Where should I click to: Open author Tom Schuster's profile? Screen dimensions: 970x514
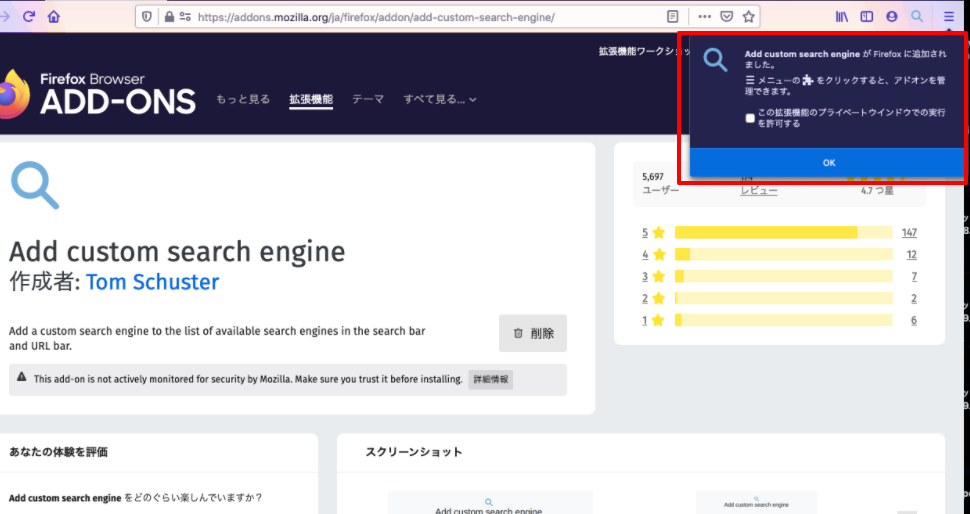click(x=152, y=282)
